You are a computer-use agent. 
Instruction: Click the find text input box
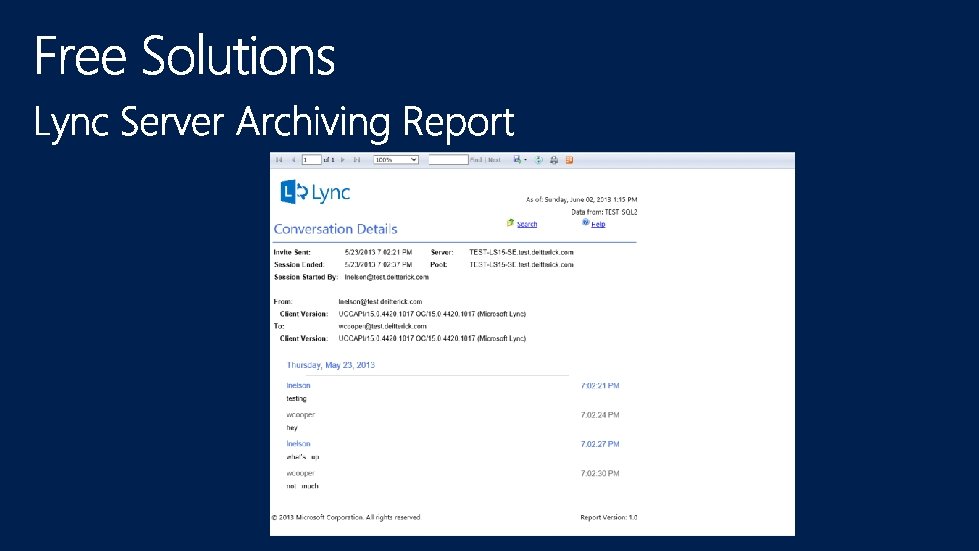pos(448,160)
